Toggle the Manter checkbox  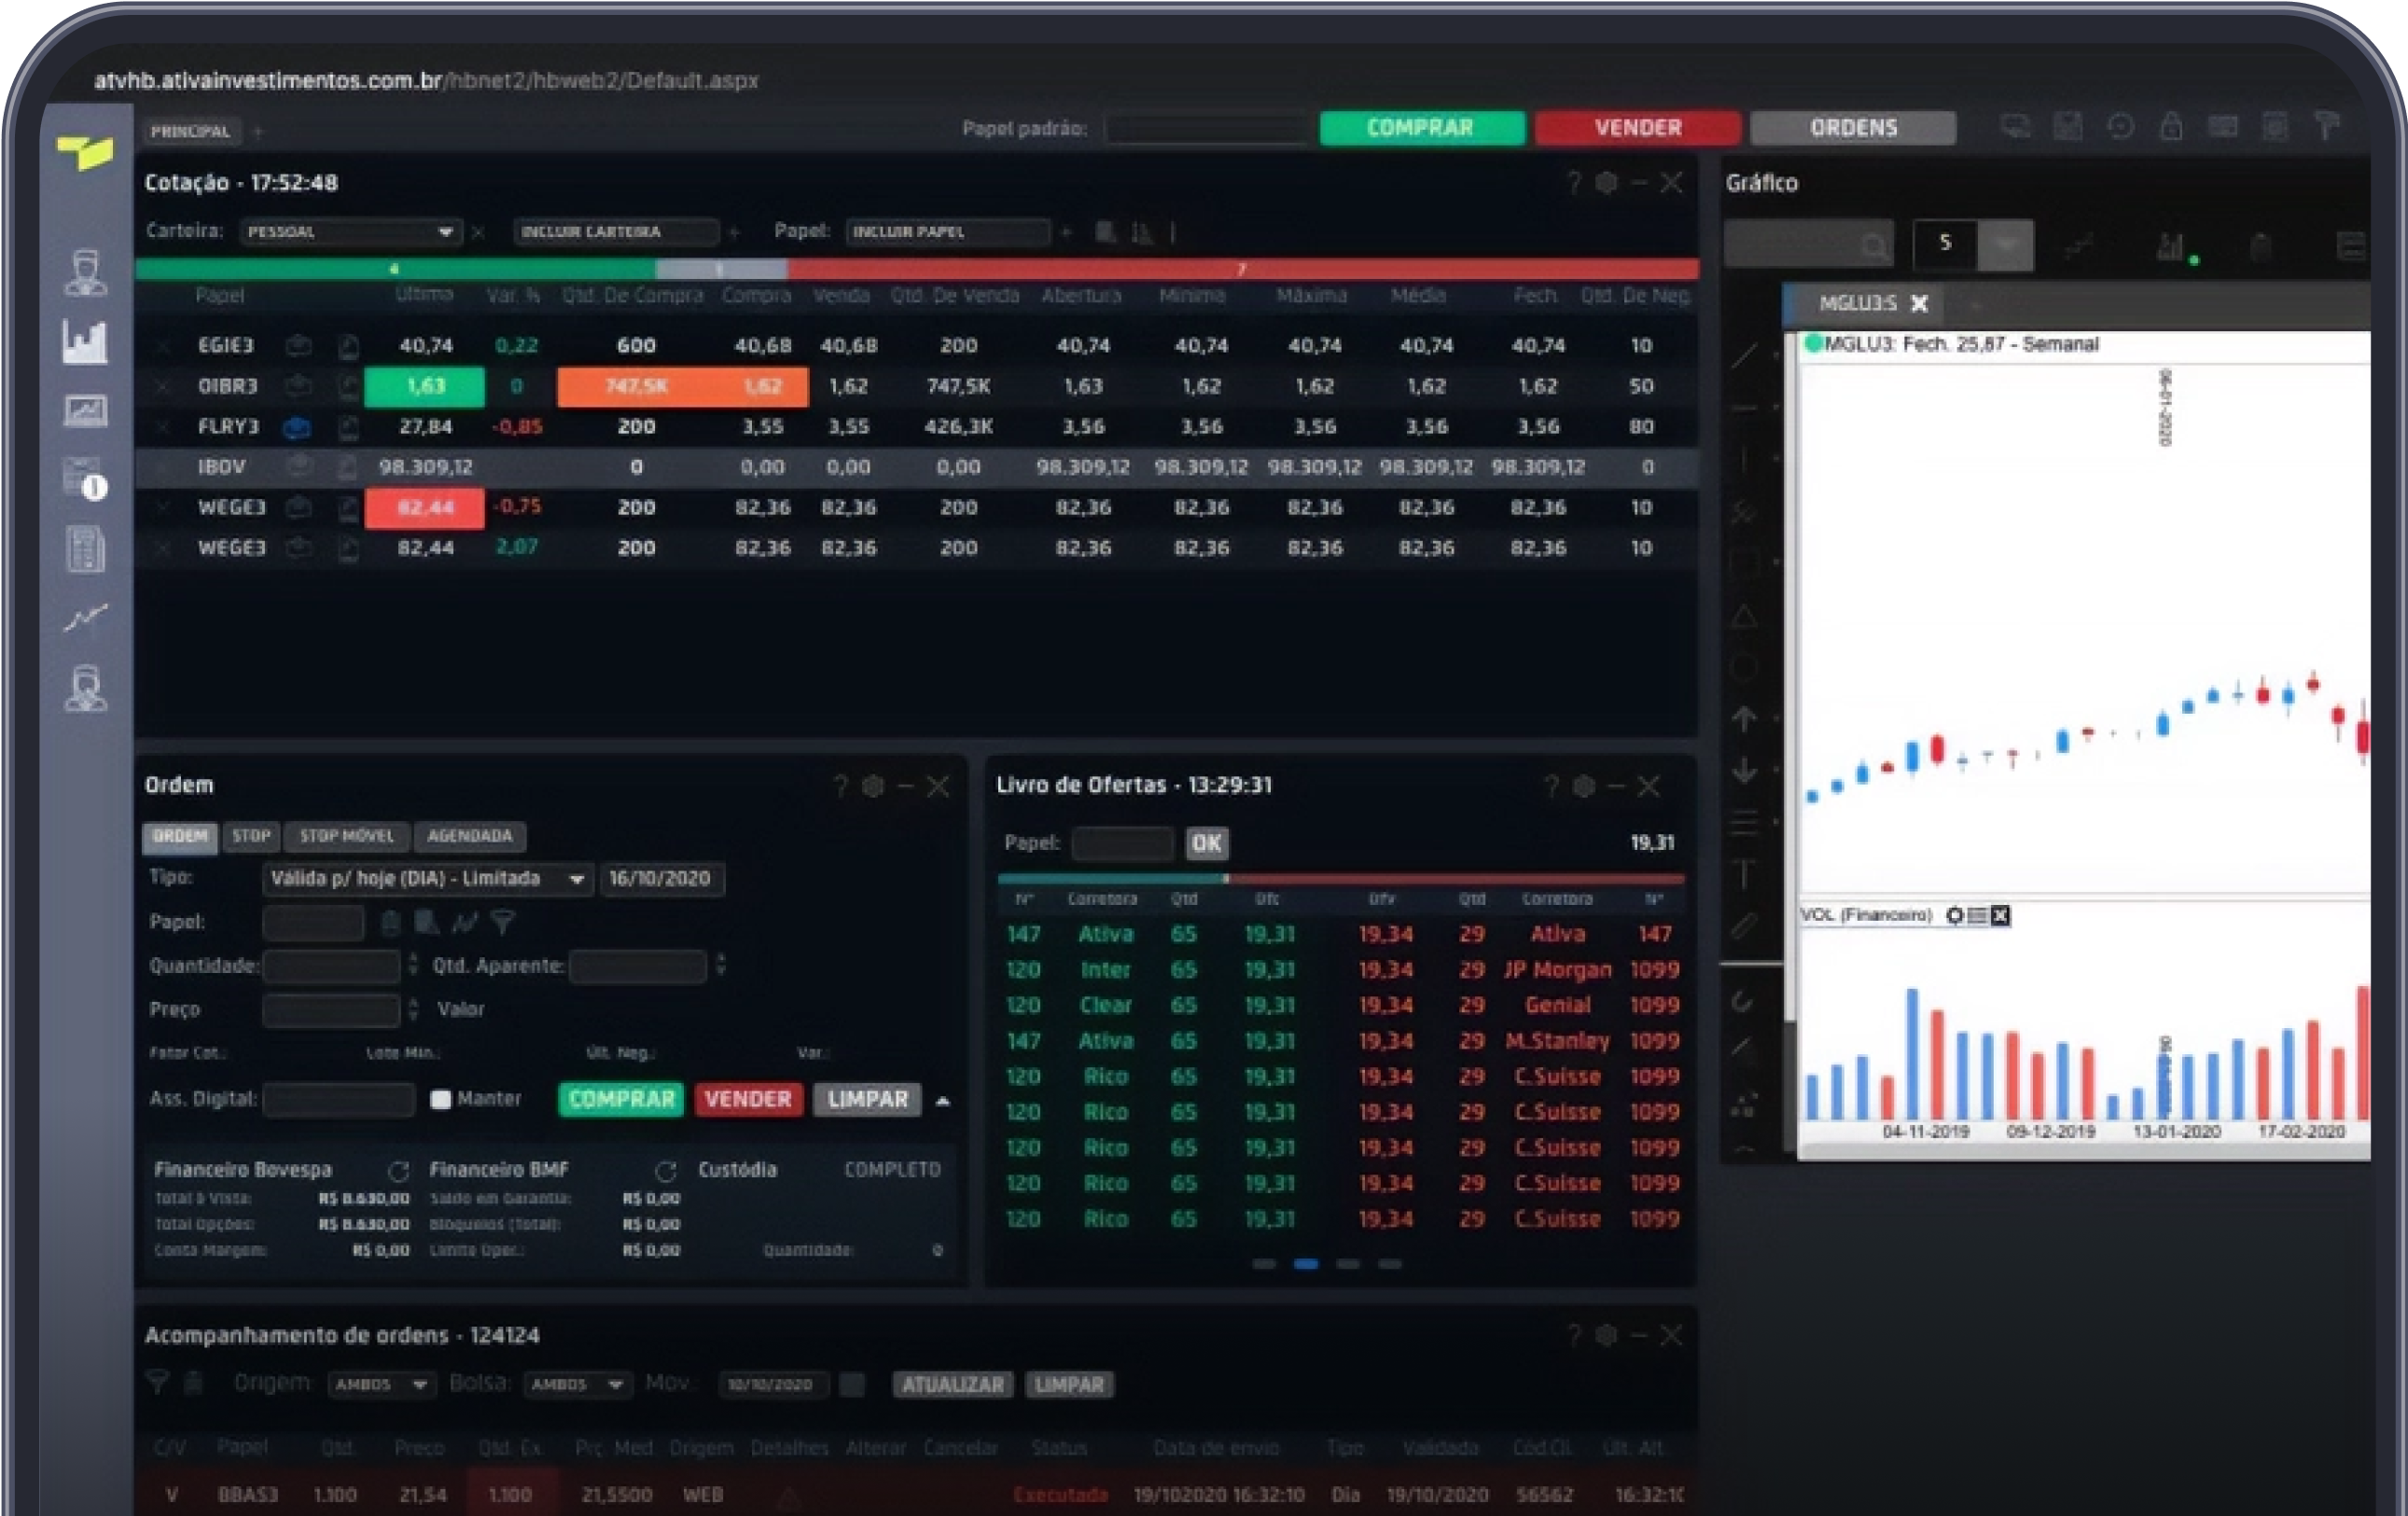coord(440,1100)
